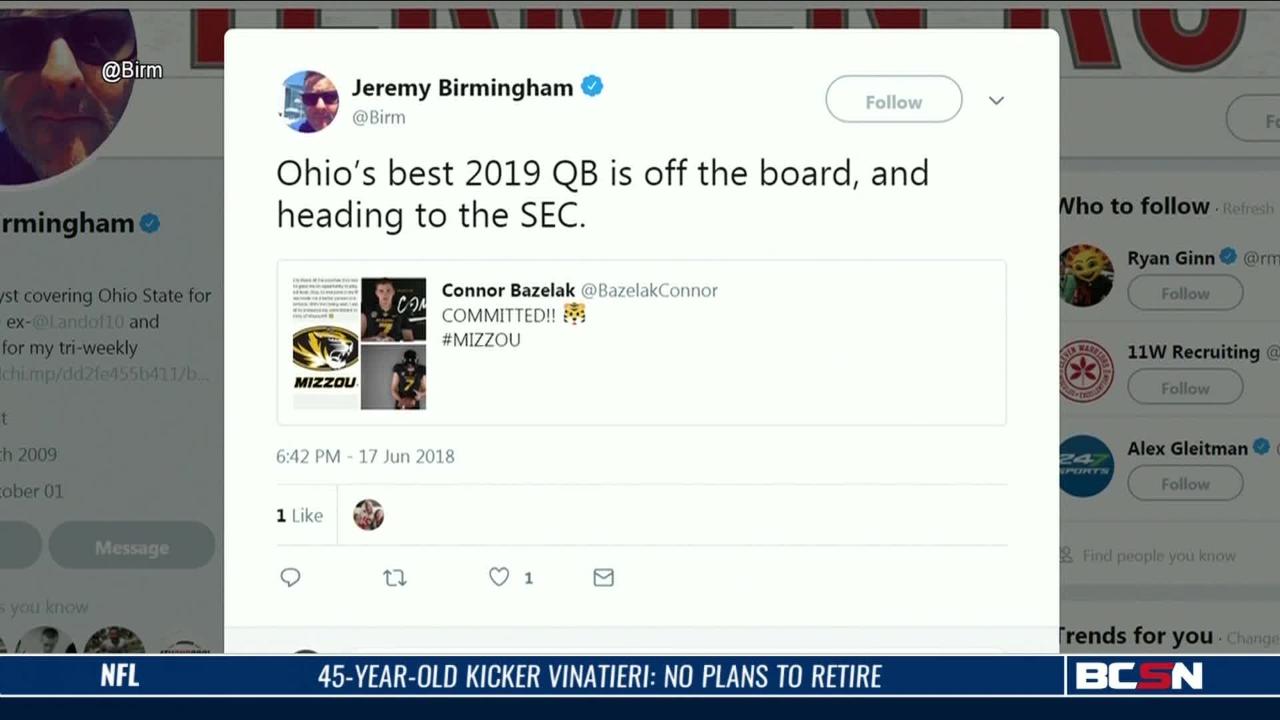Like the tweet with heart icon

[x=499, y=577]
